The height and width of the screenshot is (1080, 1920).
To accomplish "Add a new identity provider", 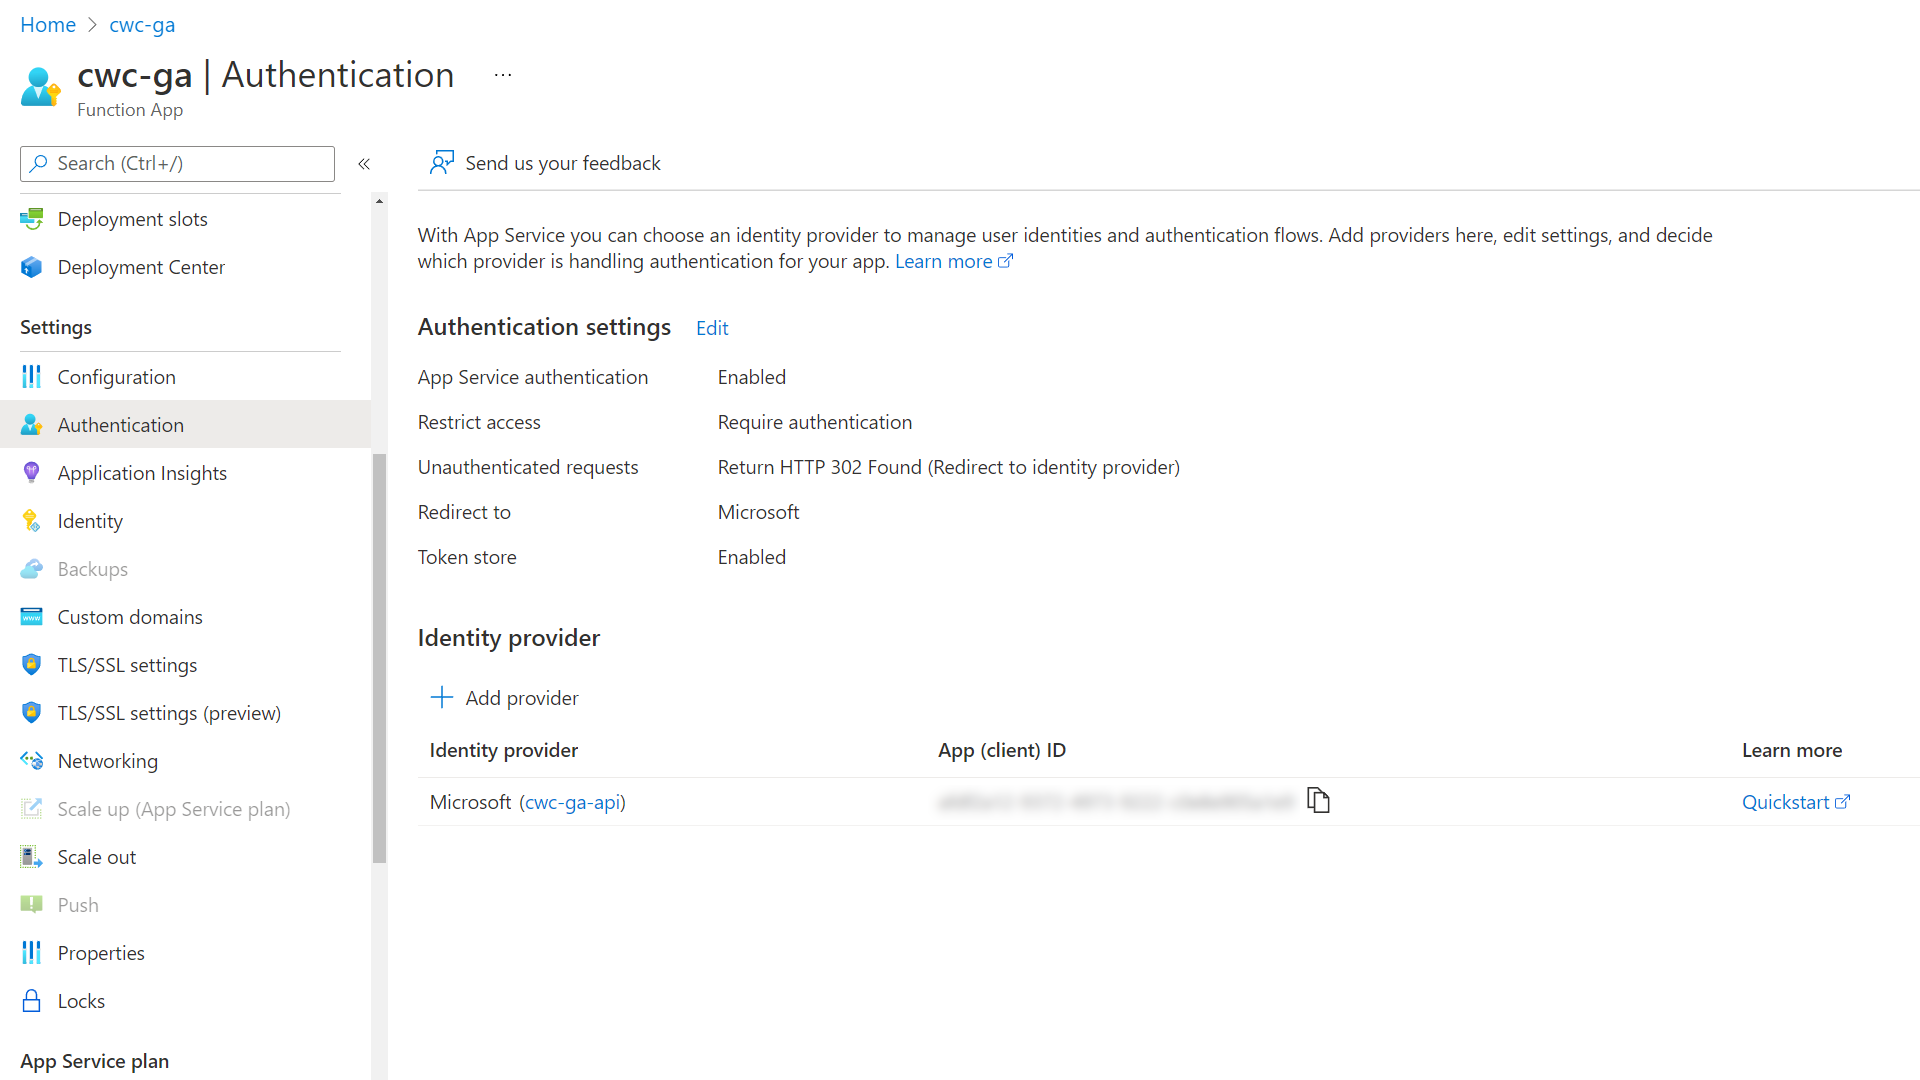I will coord(504,697).
